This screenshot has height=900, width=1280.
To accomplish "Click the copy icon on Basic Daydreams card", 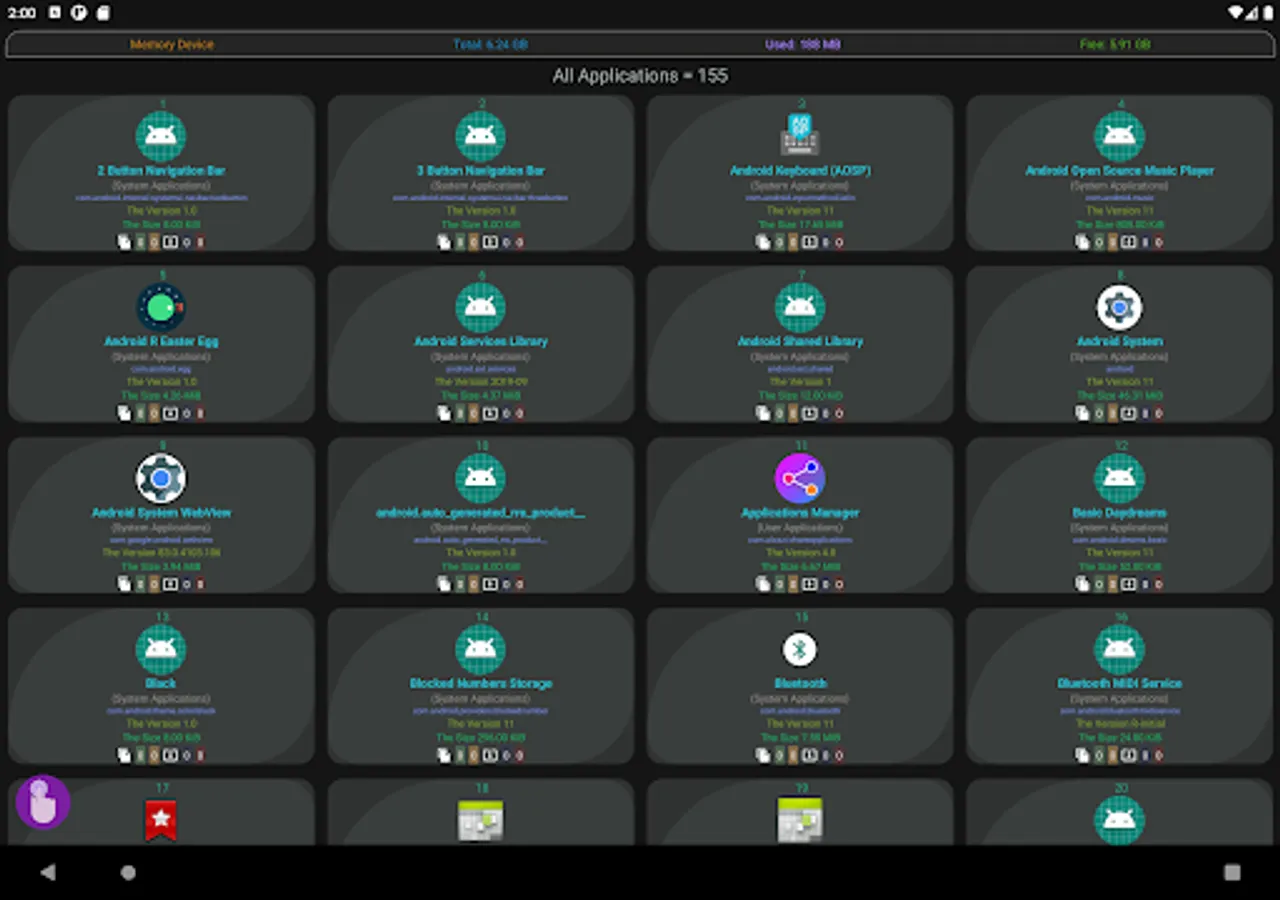I will pyautogui.click(x=1083, y=584).
